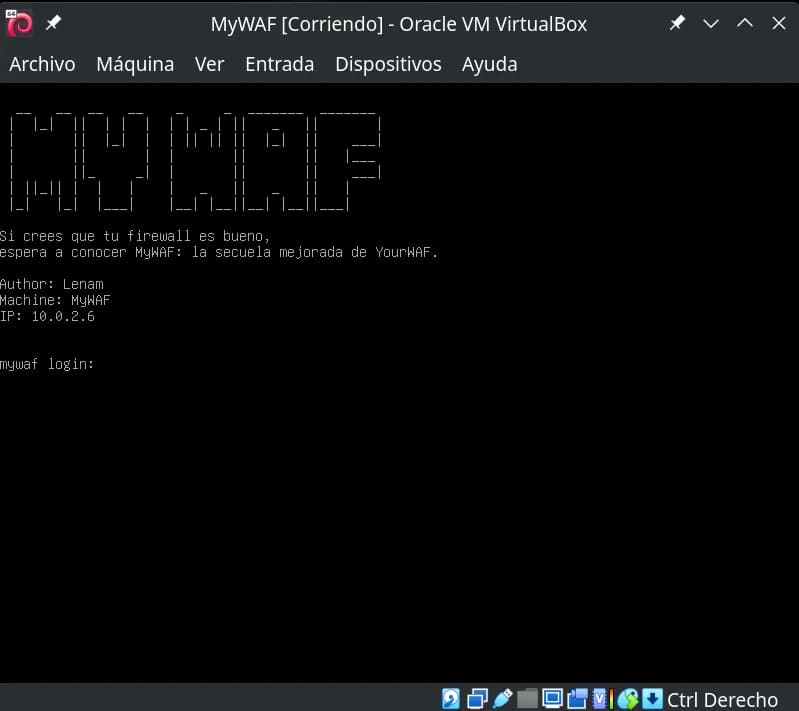Open the Entrada menu

coord(279,64)
